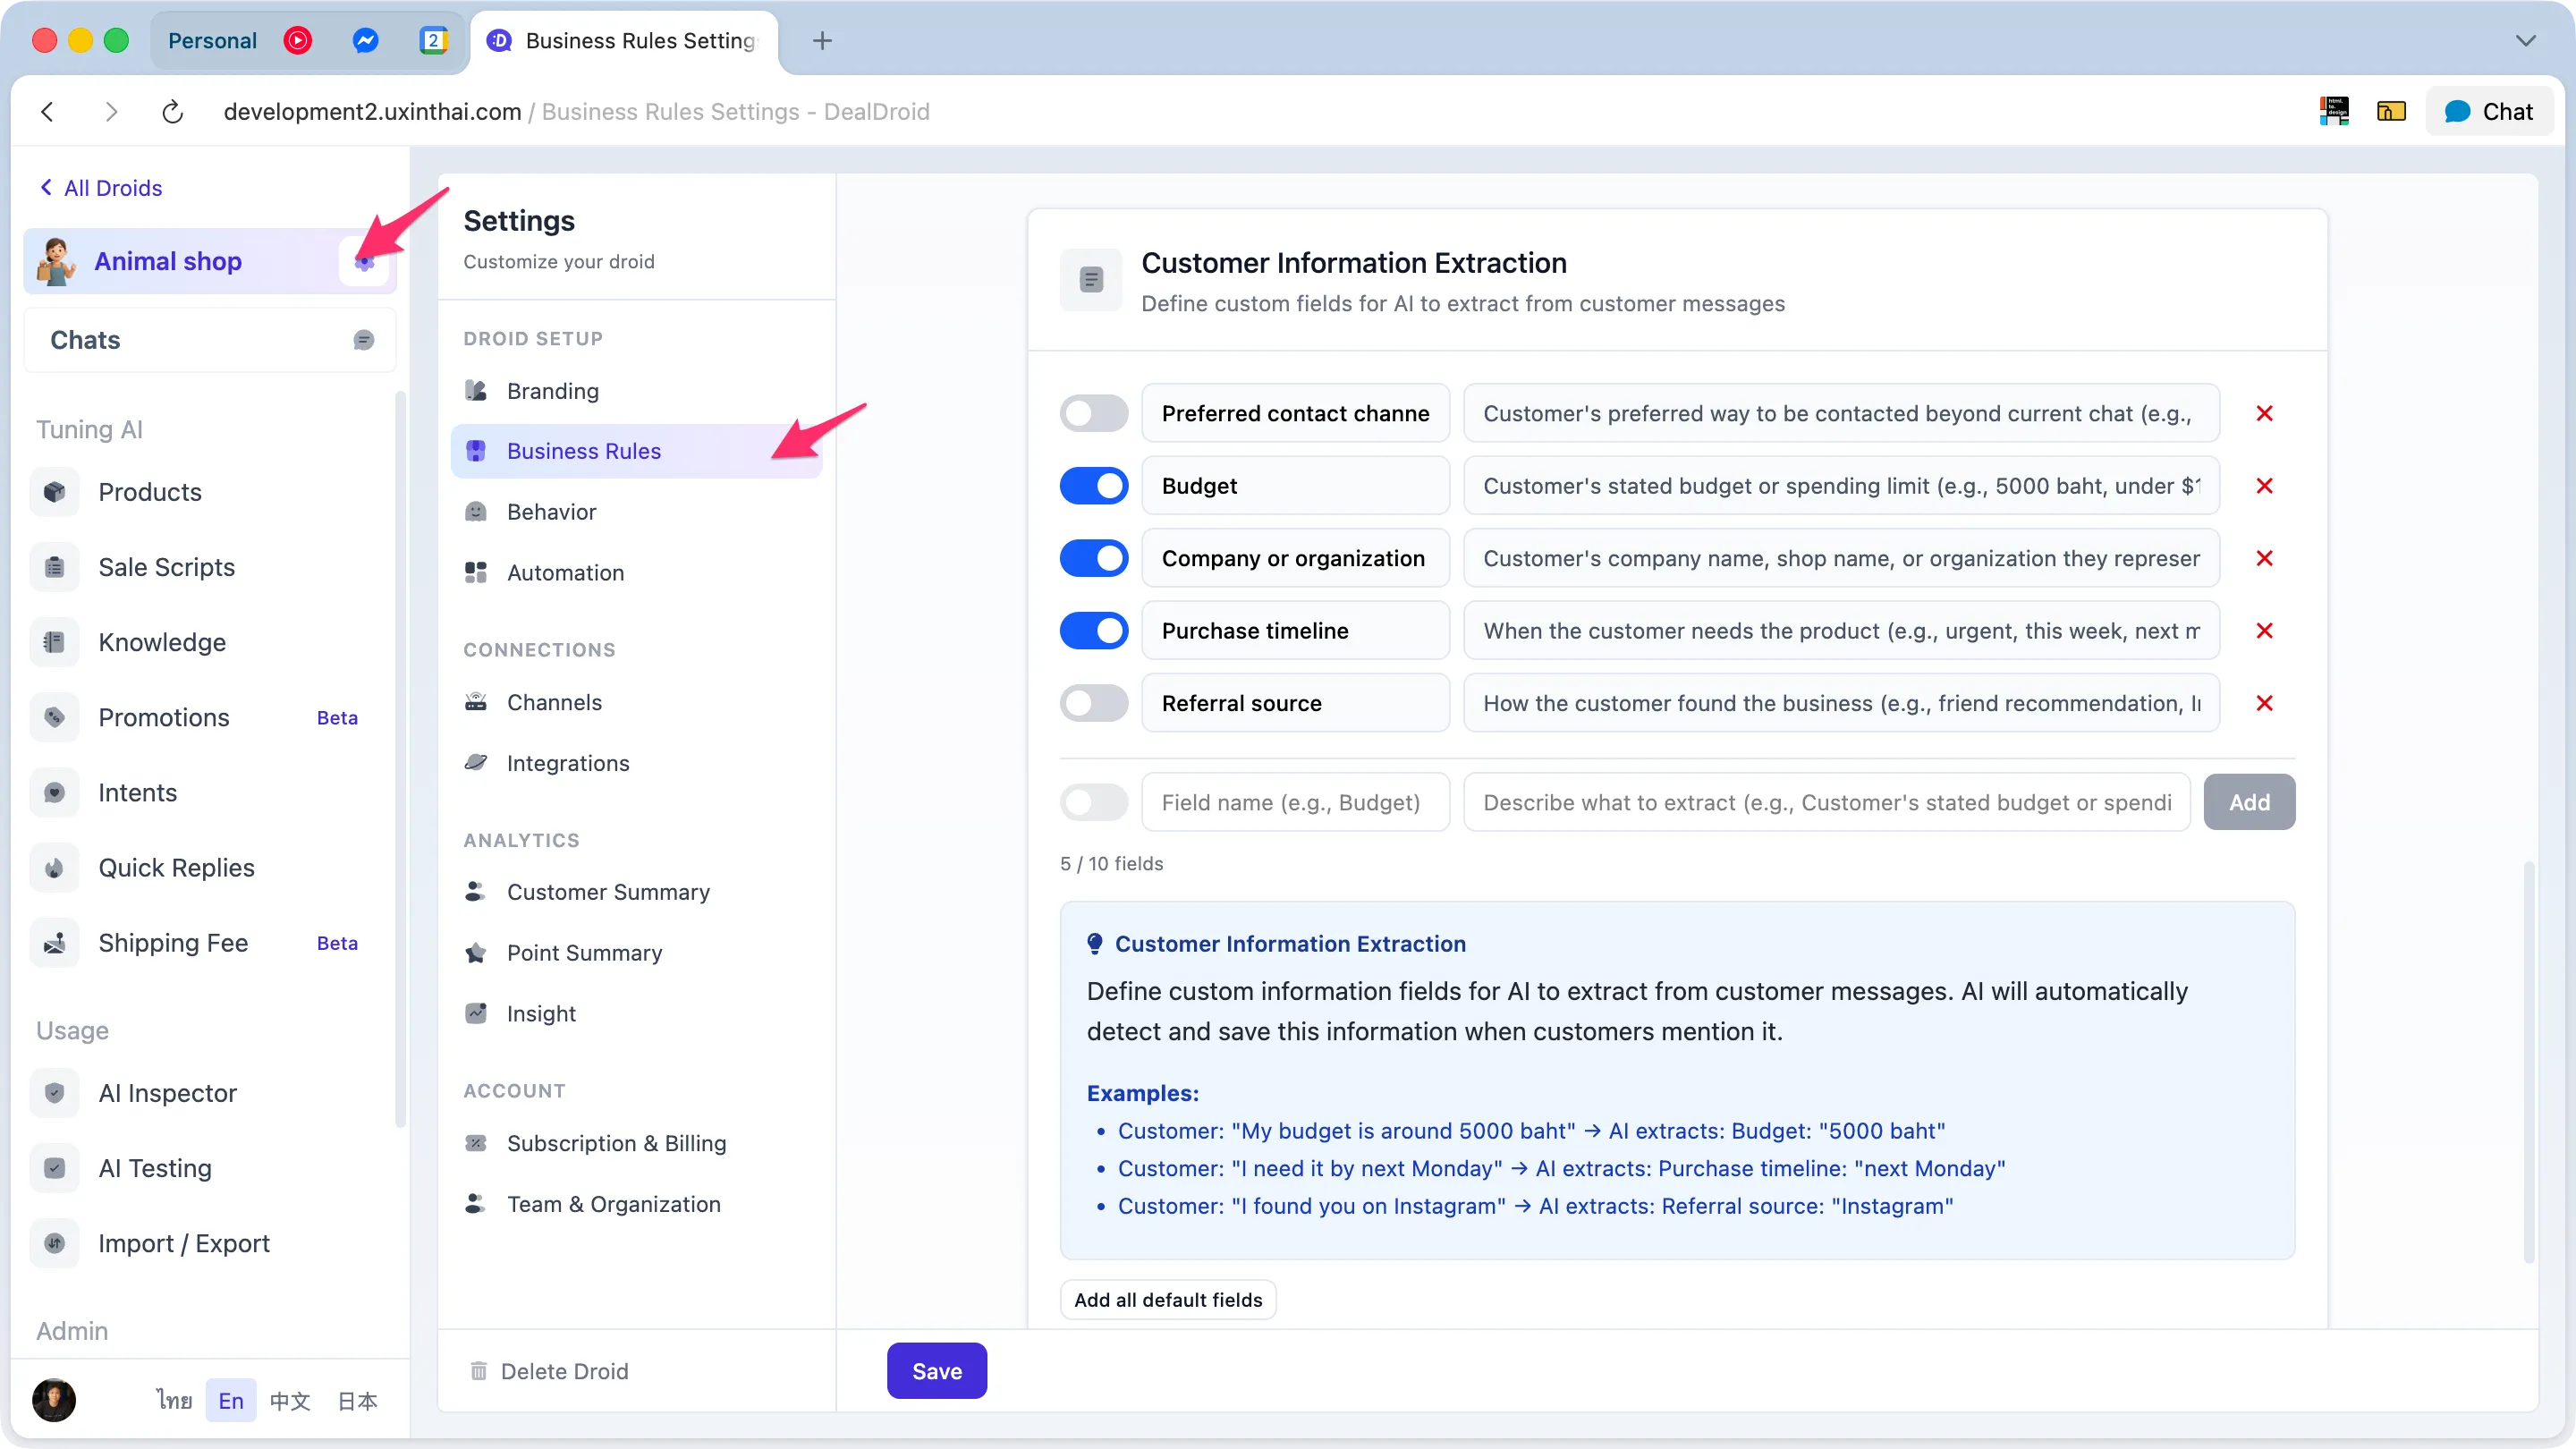Select the Behavior droid setup icon
This screenshot has height=1449, width=2576.
point(476,511)
